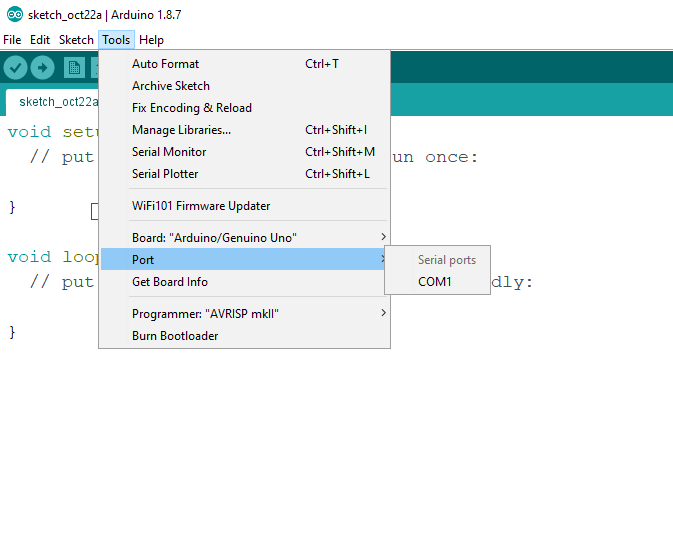
Task: Click the closing brace after loop function
Action: (12, 332)
